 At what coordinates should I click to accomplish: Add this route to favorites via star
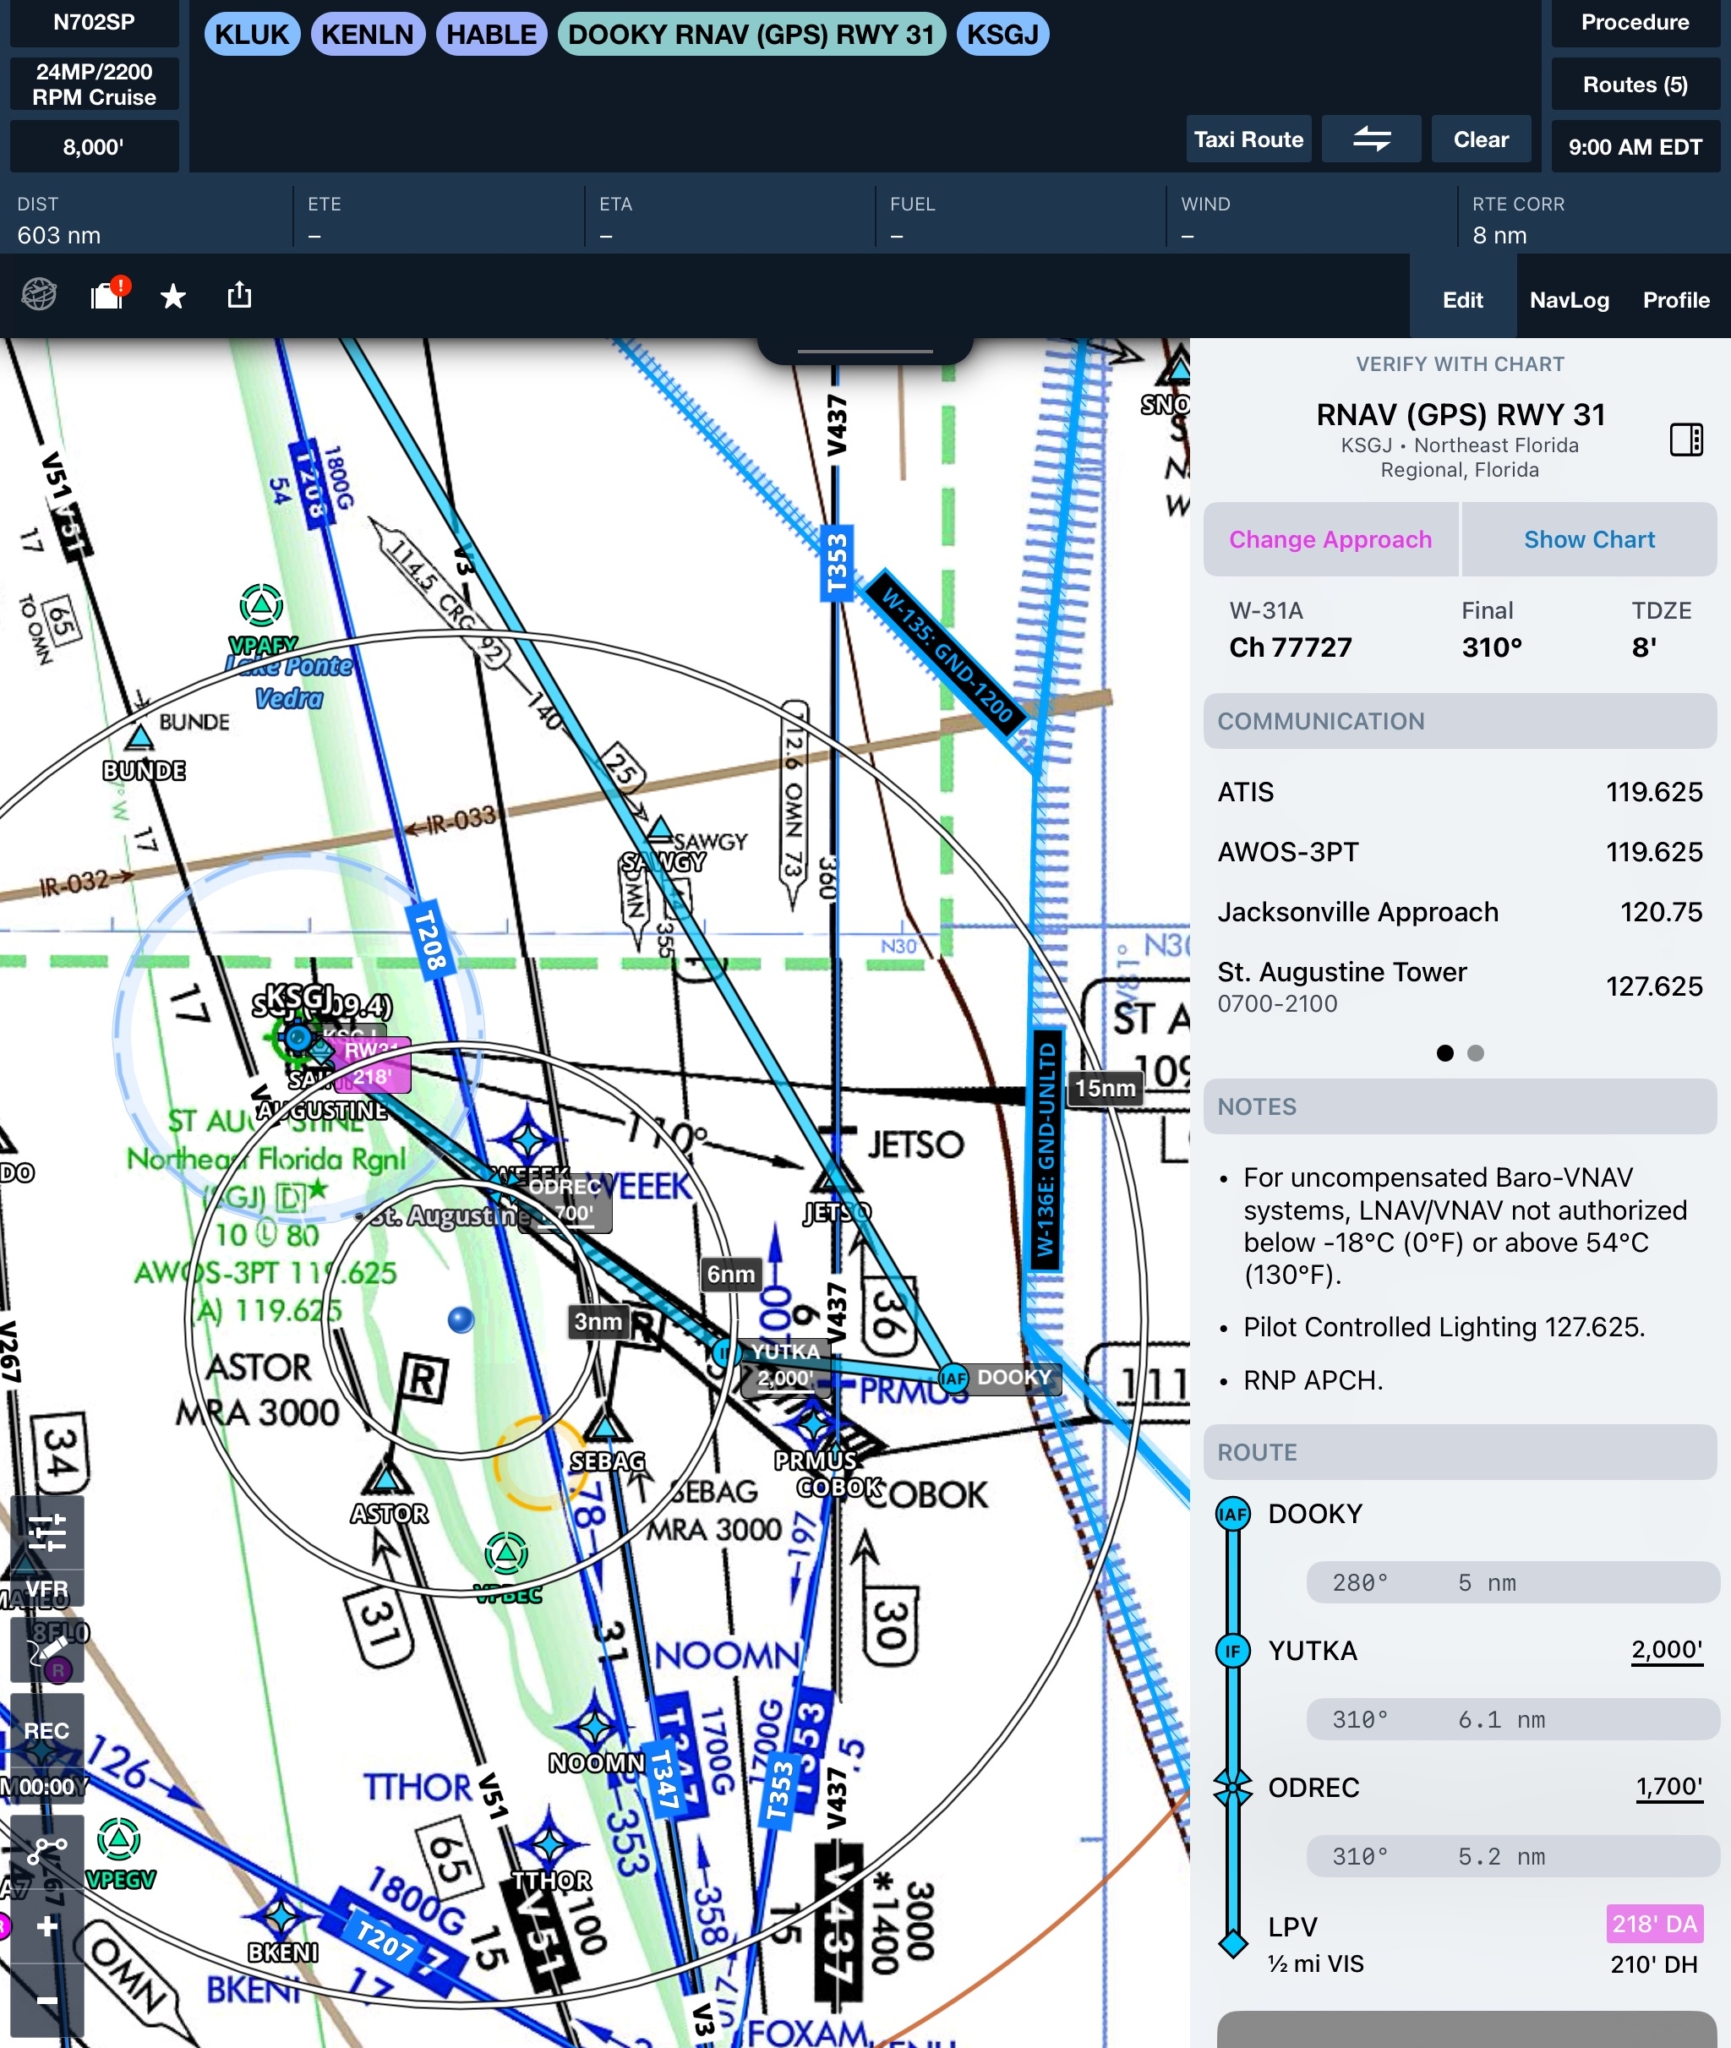pos(173,296)
